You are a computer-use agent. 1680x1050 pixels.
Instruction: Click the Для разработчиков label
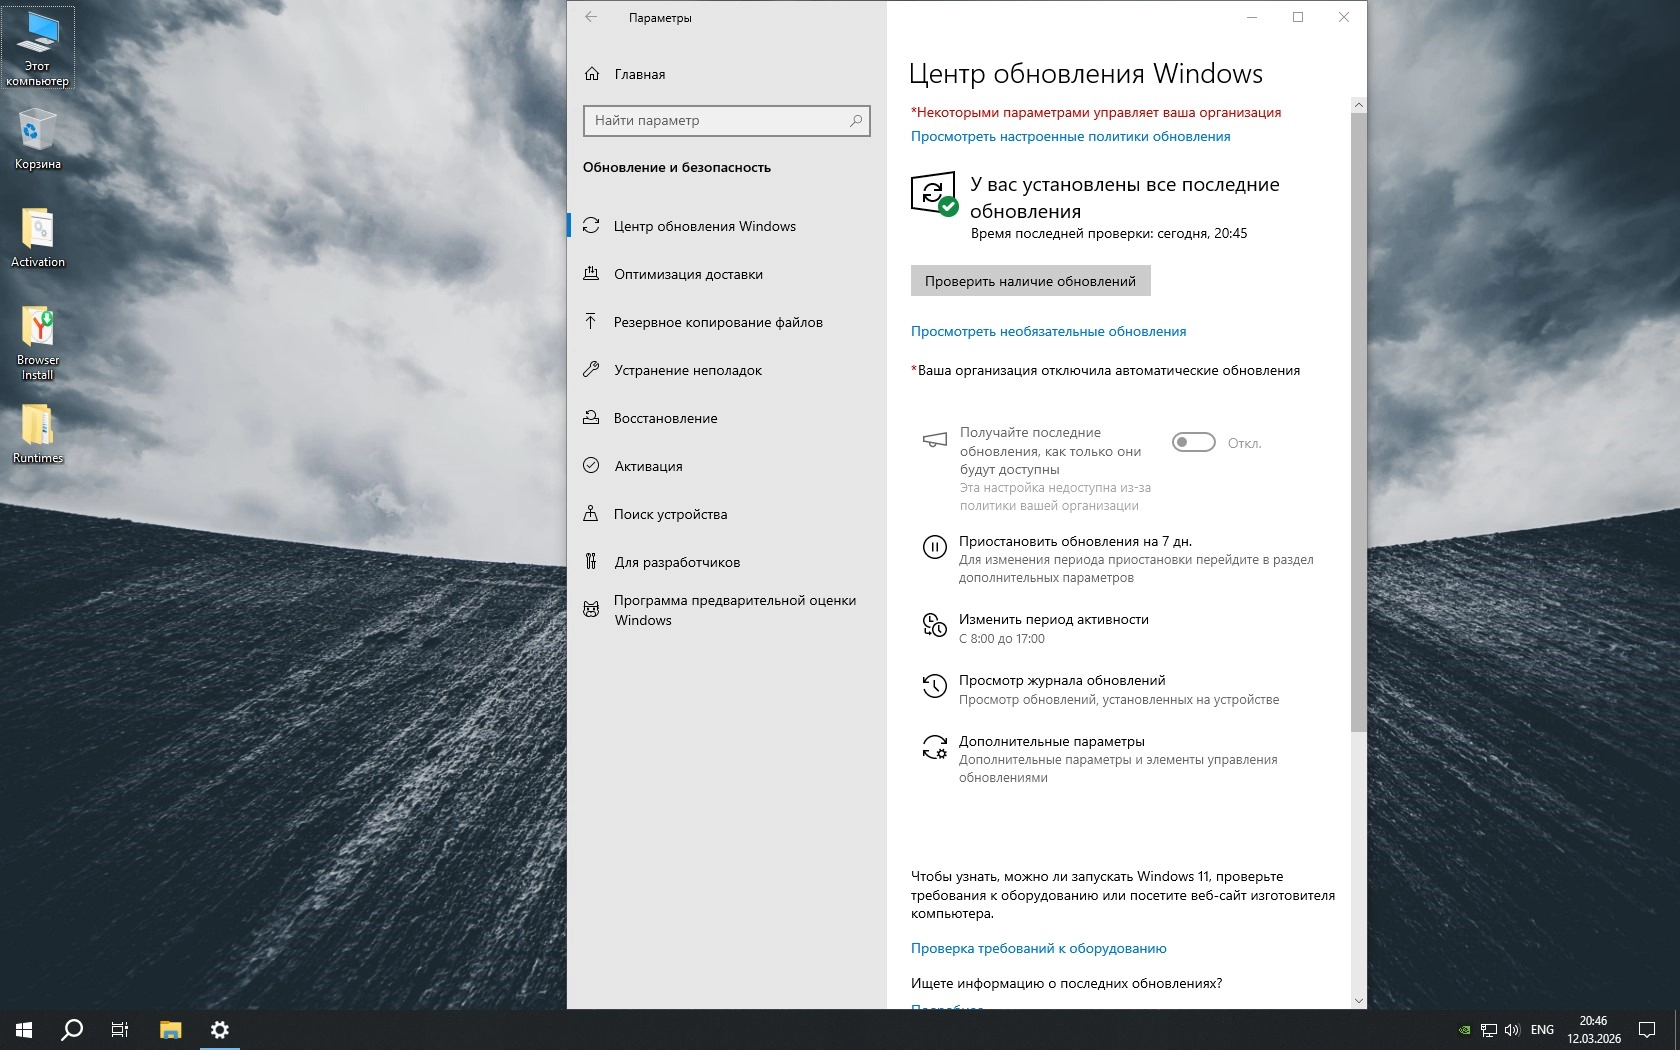pos(677,563)
